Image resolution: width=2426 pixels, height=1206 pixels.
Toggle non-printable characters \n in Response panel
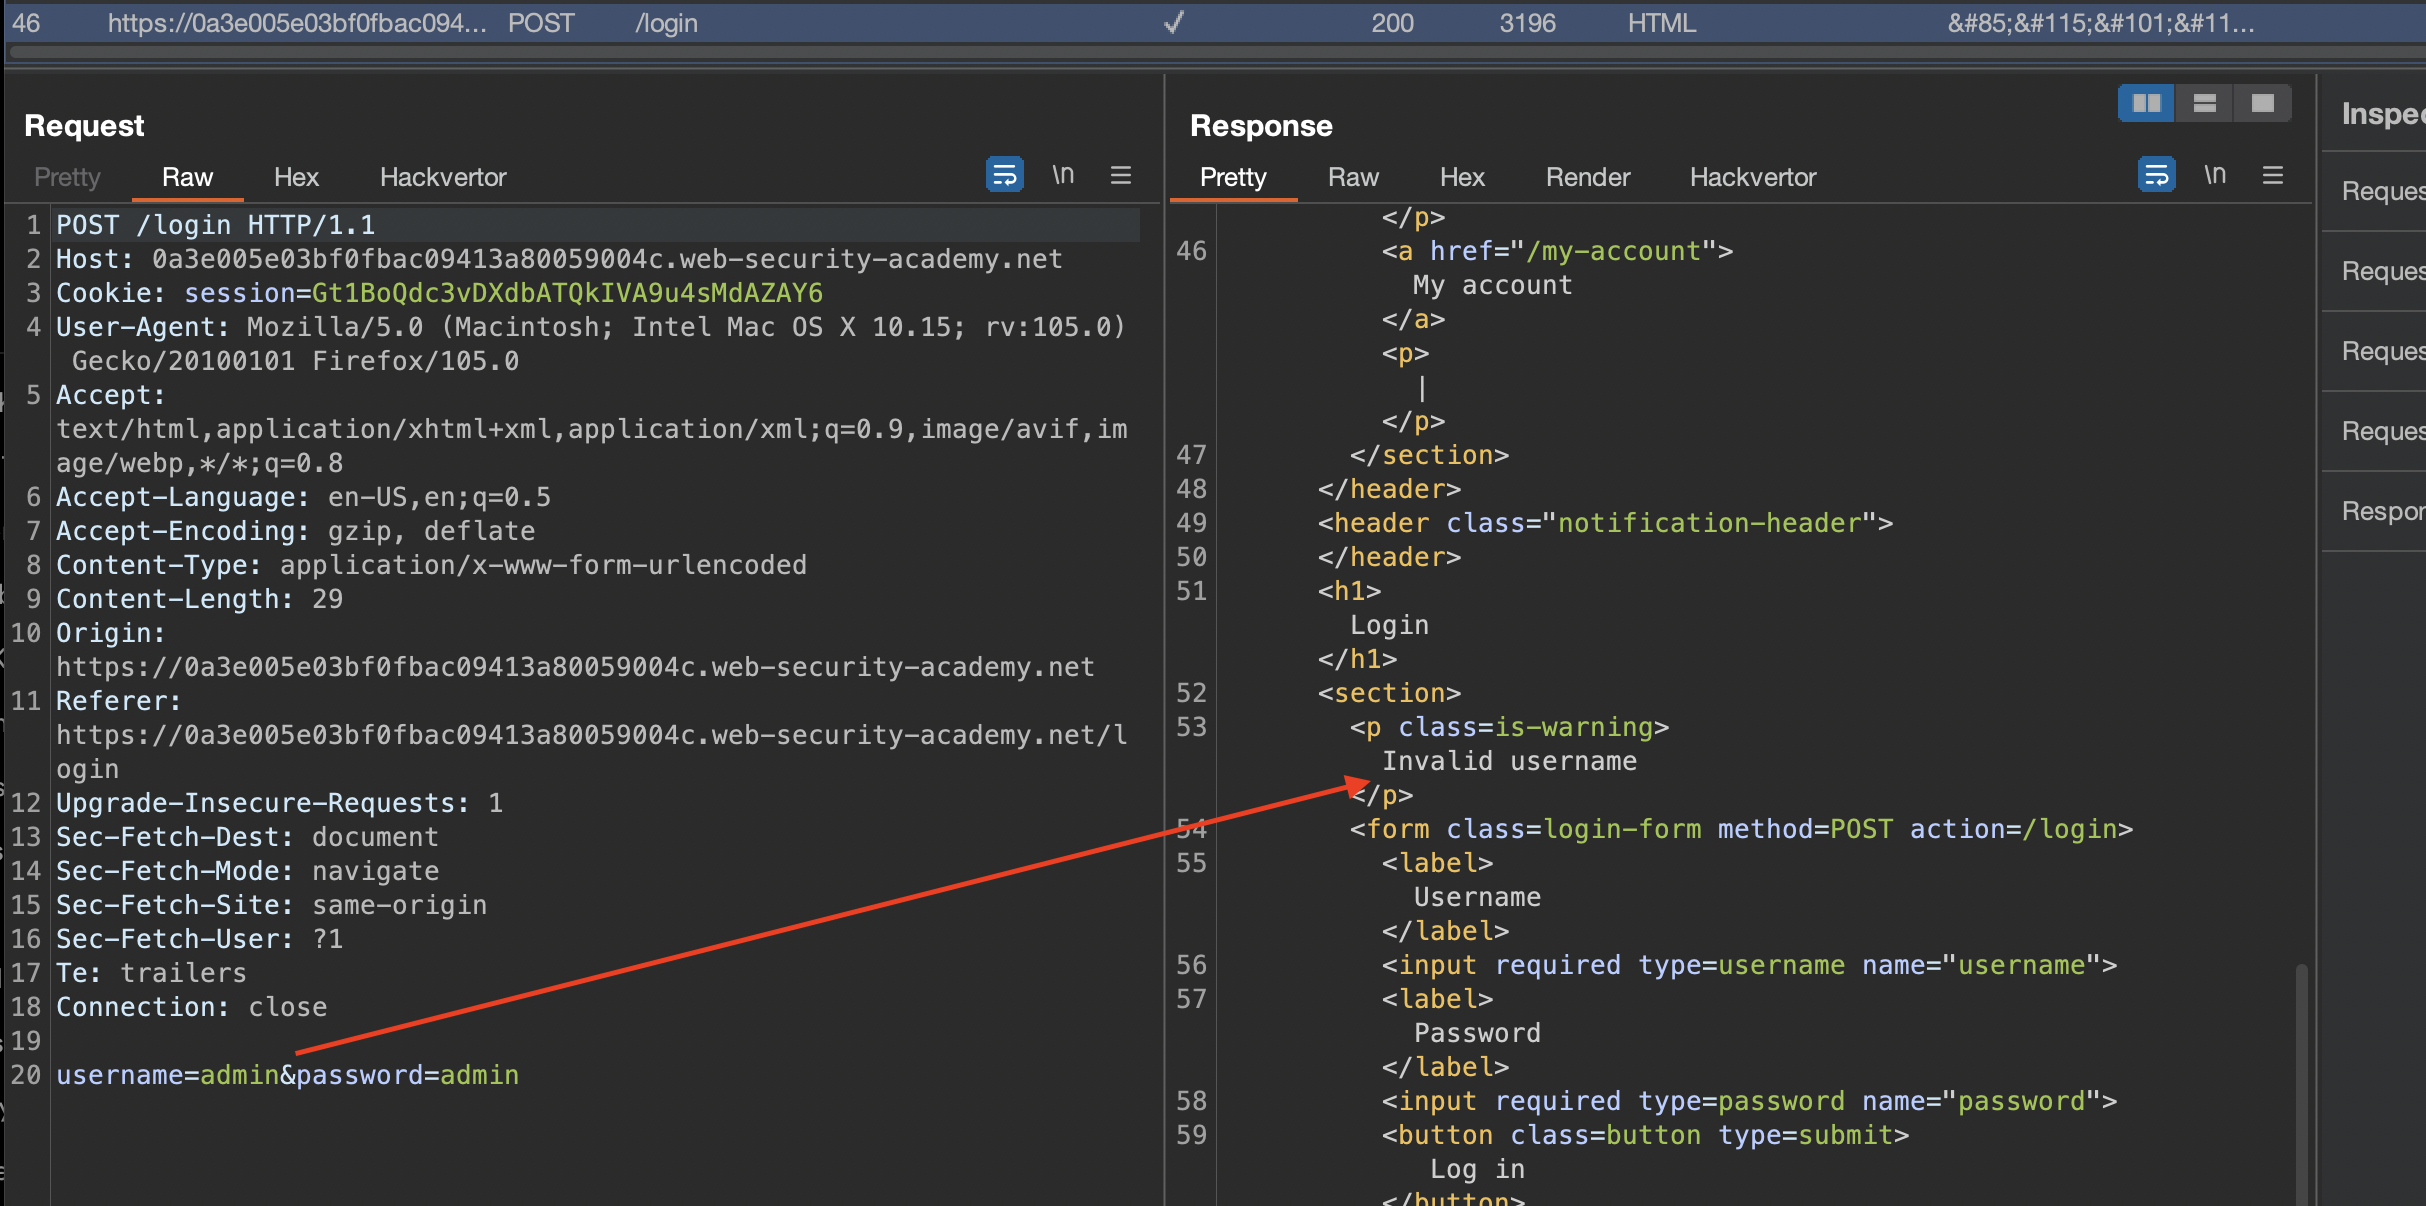tap(2215, 175)
